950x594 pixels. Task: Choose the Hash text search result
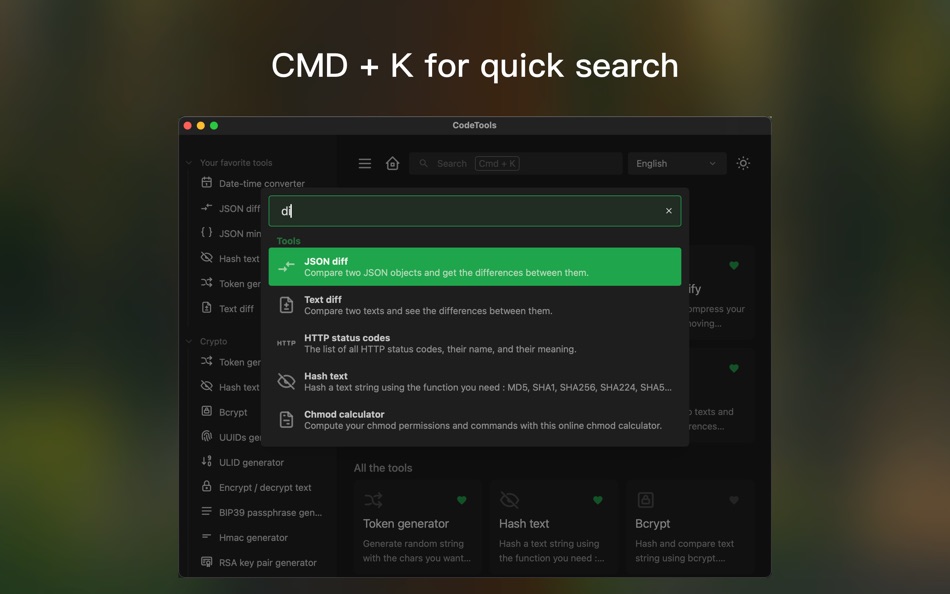click(x=475, y=381)
